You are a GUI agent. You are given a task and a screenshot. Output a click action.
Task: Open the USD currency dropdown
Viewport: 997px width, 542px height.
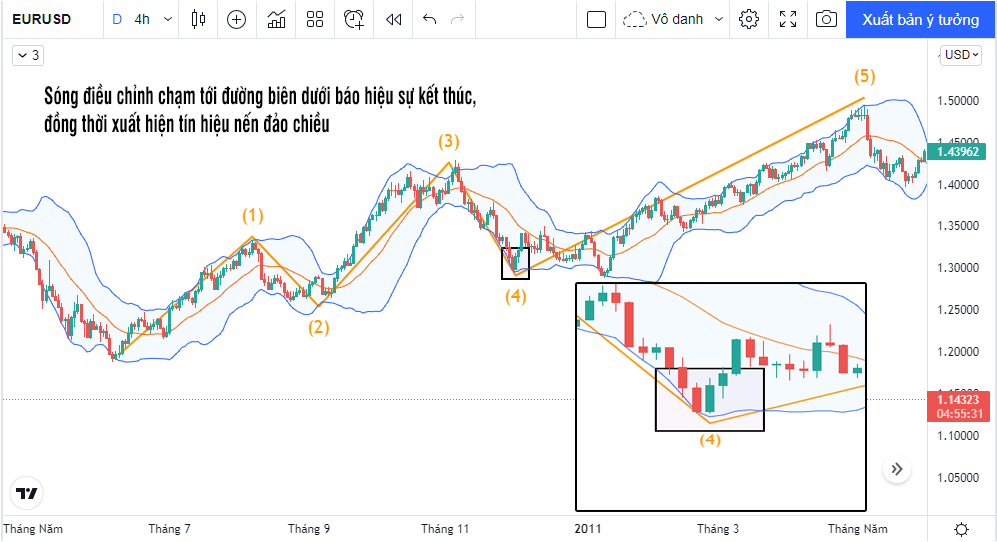[x=961, y=55]
